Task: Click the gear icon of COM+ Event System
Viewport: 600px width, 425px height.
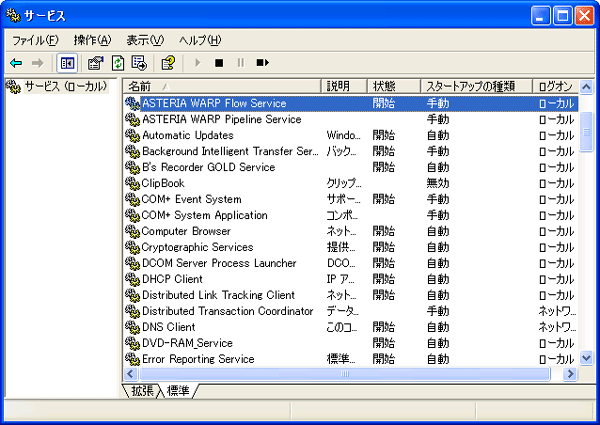Action: pos(132,199)
